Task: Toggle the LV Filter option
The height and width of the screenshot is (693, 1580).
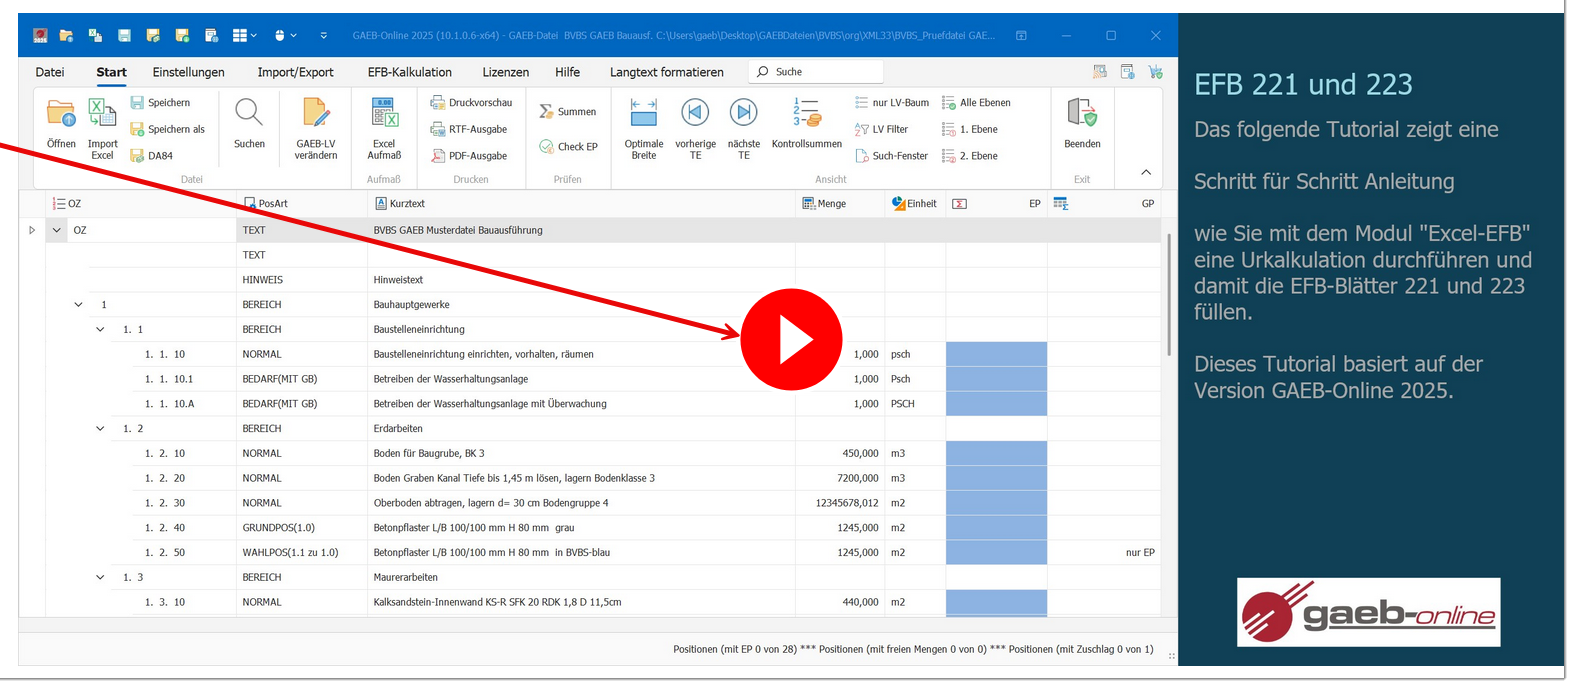Action: [882, 129]
